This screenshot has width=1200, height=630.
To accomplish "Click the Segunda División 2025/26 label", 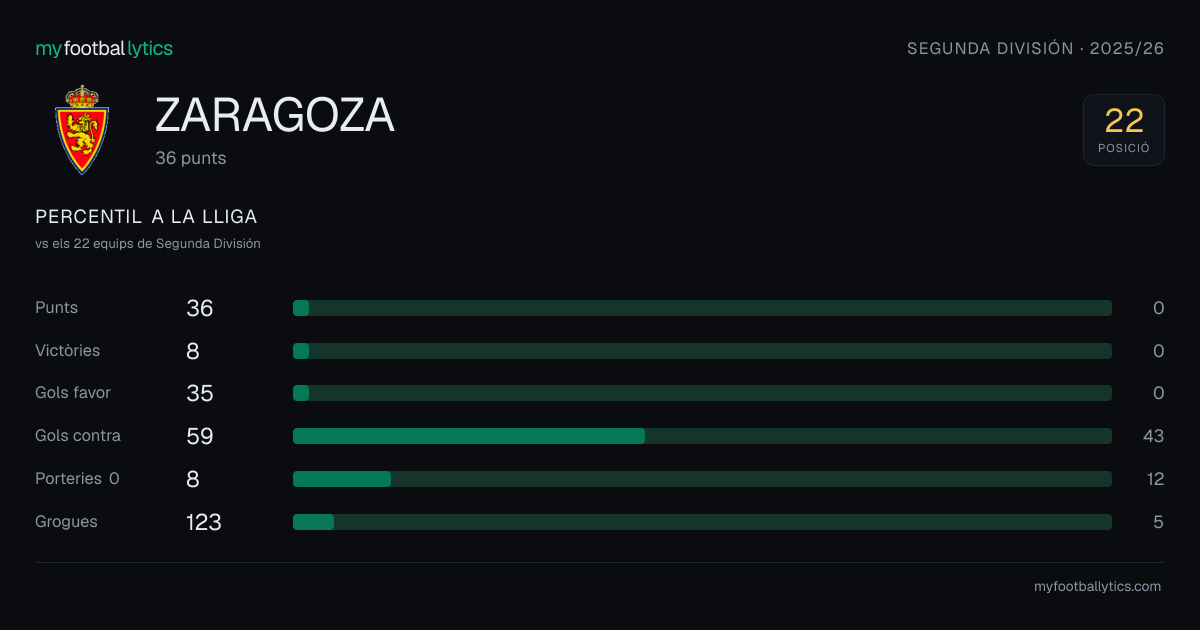I will 1036,48.
